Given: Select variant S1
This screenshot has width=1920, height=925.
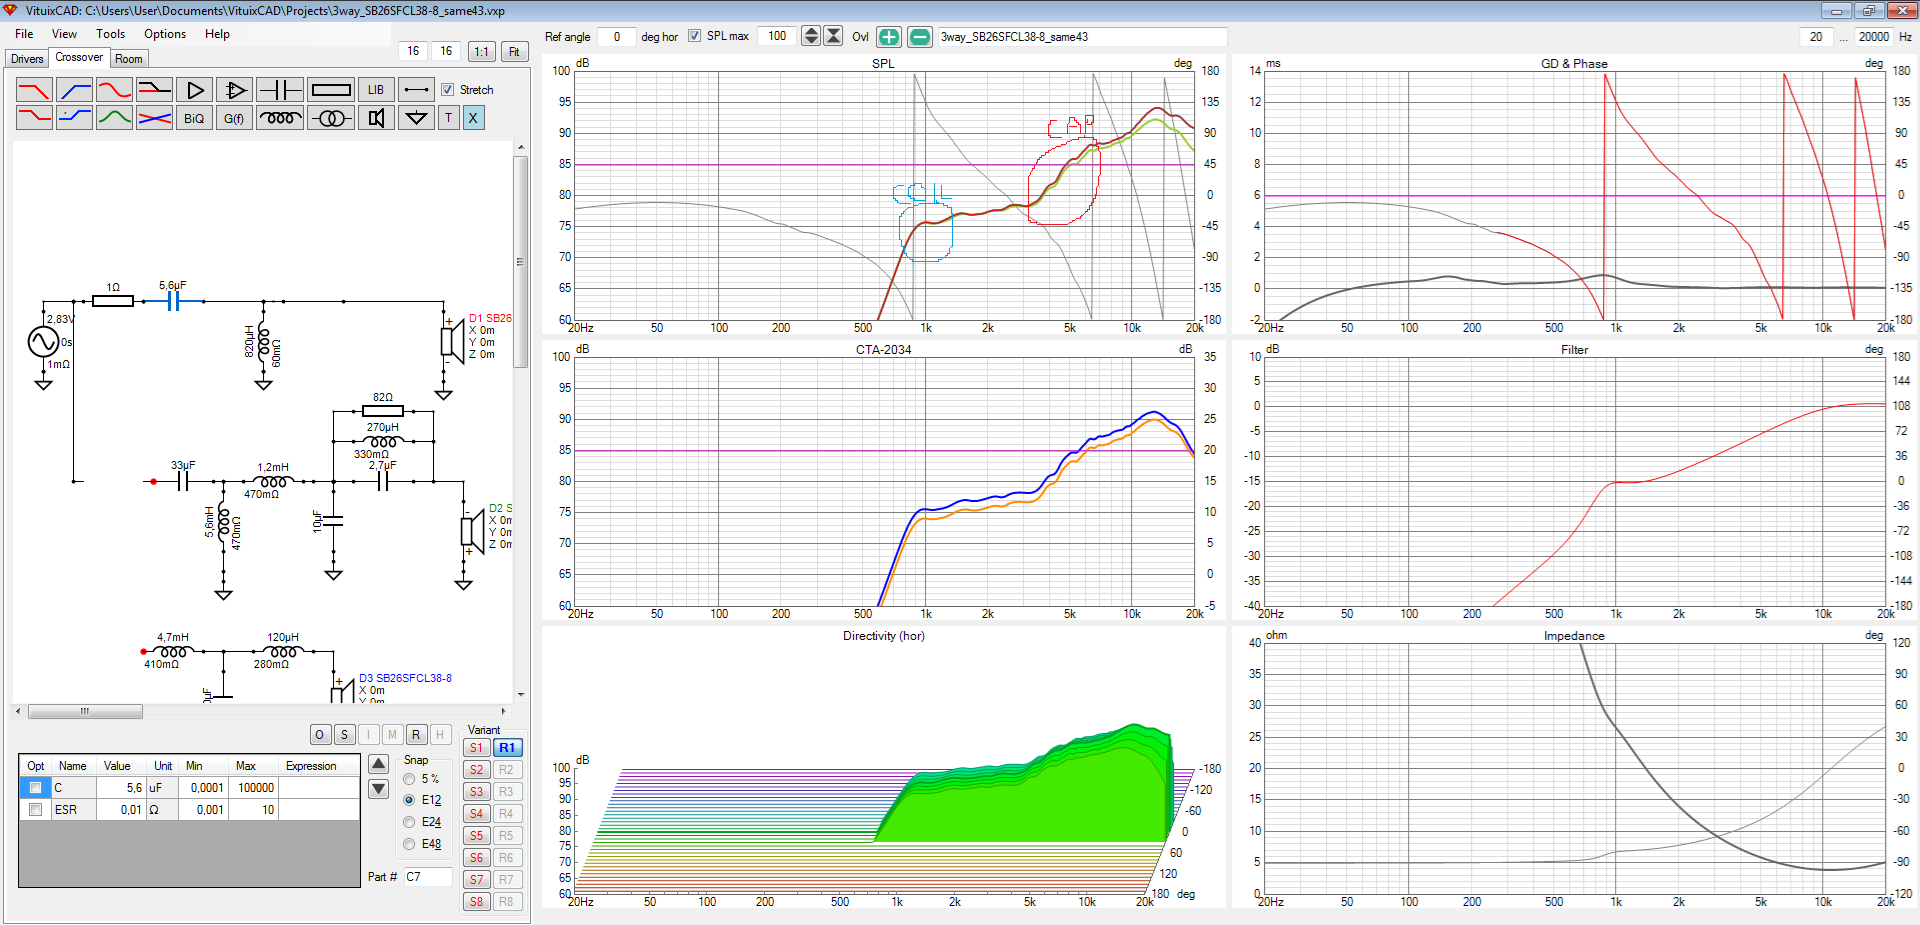Looking at the screenshot, I should (477, 748).
